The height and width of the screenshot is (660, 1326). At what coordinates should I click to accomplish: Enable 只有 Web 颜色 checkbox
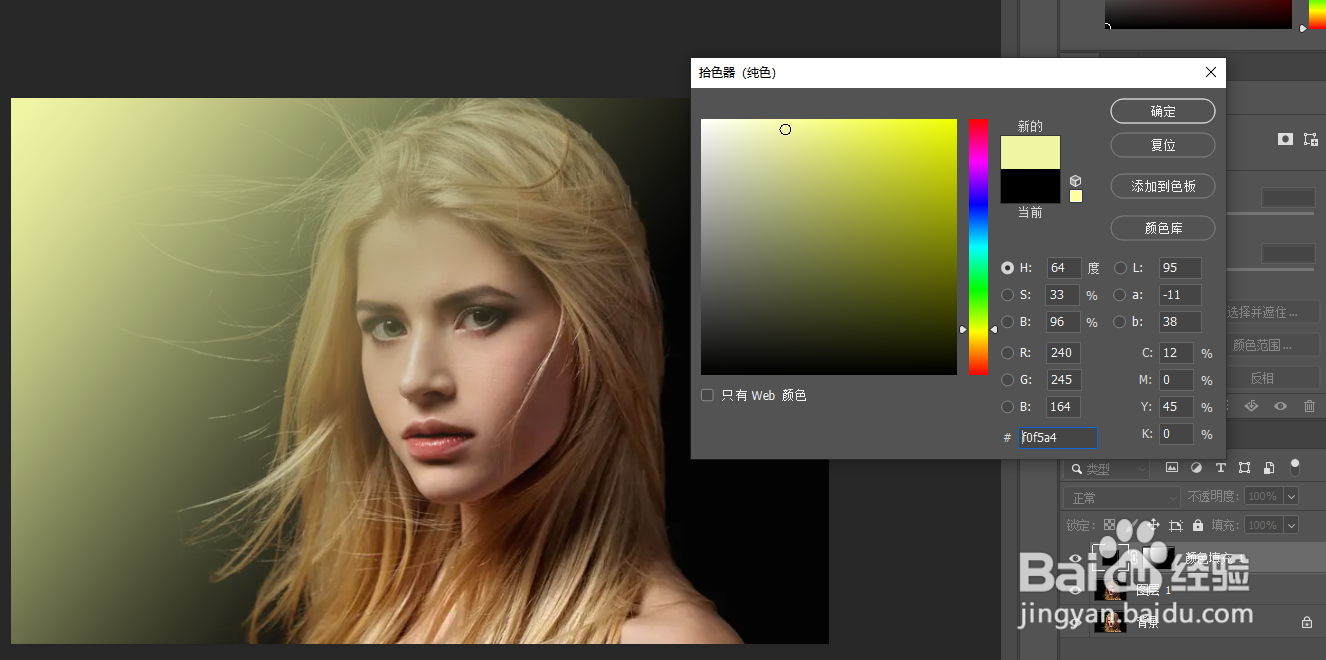pos(707,396)
